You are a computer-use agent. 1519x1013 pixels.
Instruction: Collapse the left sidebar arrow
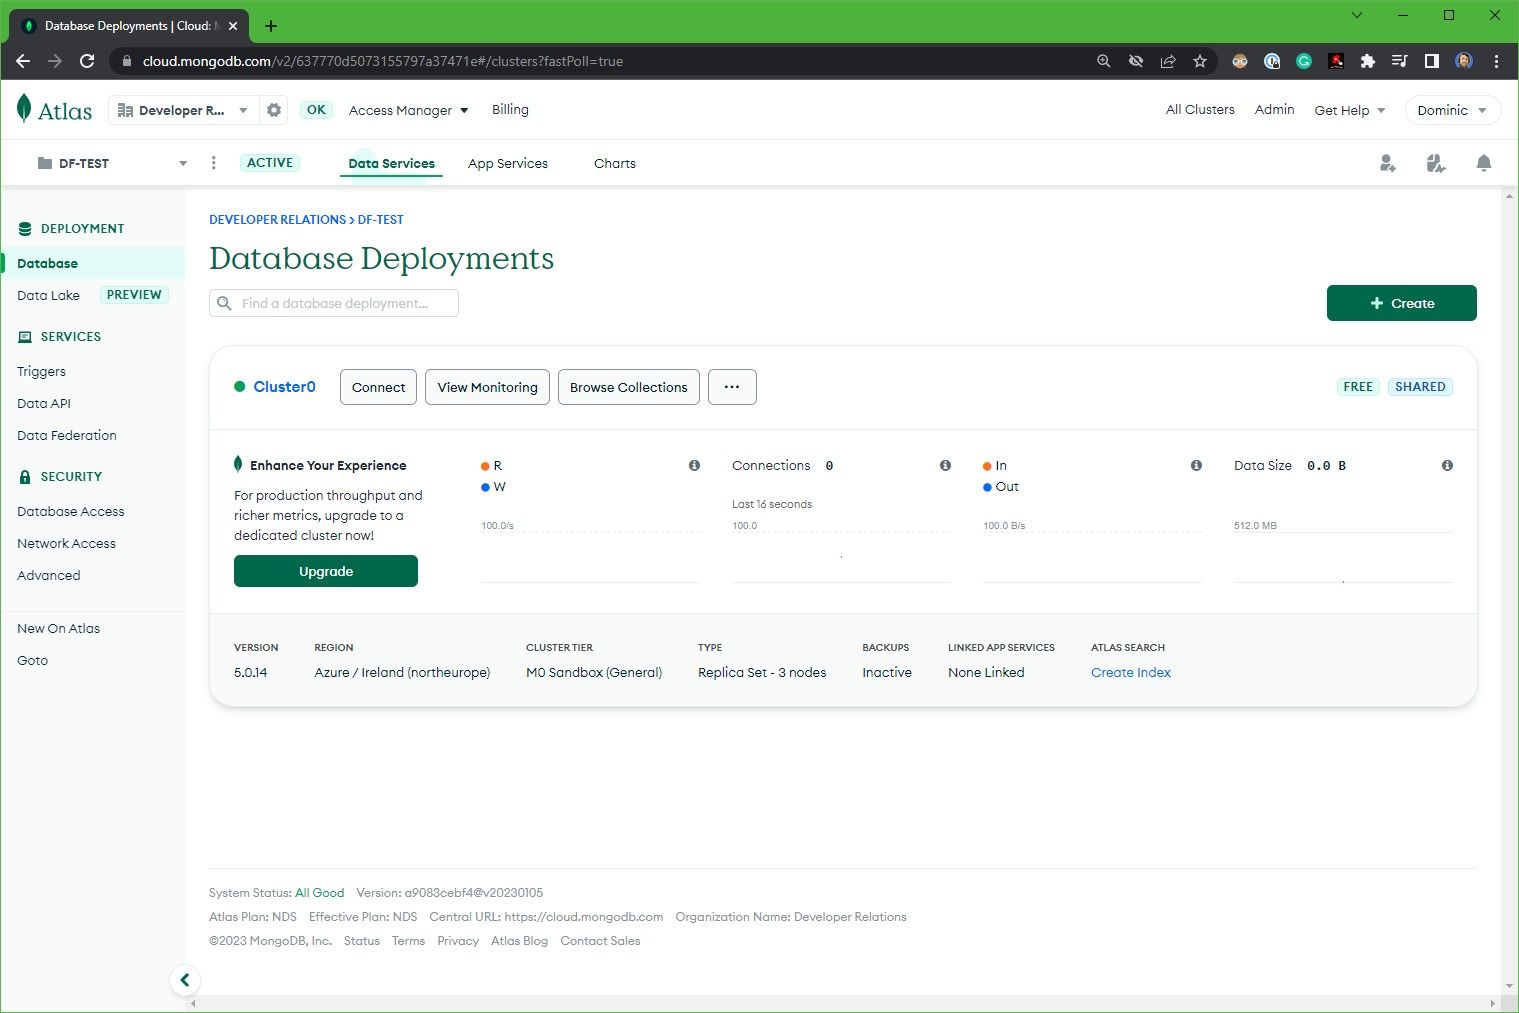coord(185,980)
